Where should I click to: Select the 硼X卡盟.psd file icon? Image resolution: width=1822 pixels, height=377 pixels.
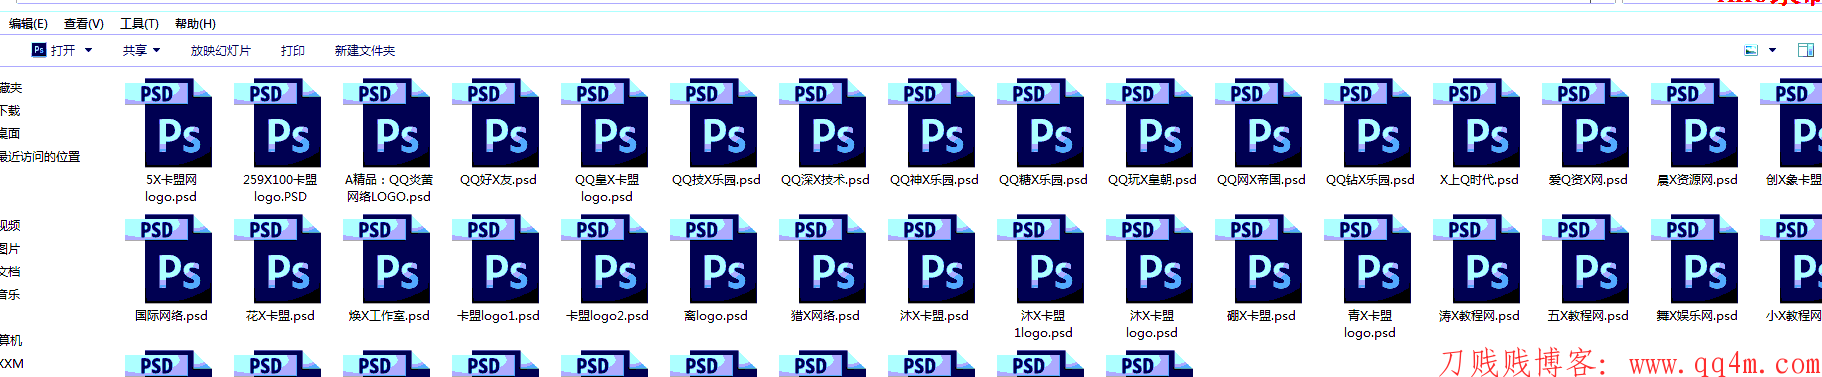(x=1259, y=259)
